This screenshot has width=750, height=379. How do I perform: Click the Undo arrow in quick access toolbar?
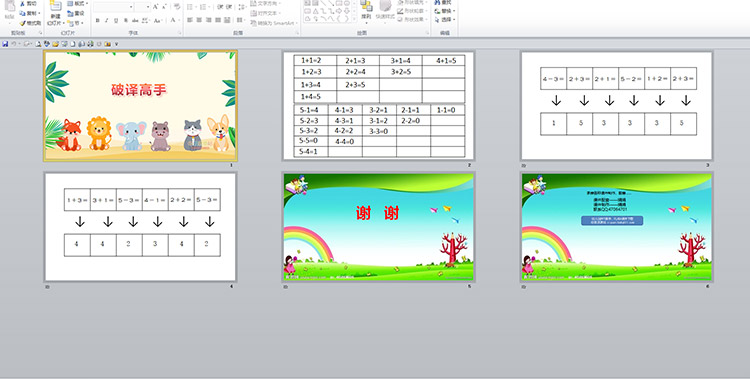coord(13,44)
